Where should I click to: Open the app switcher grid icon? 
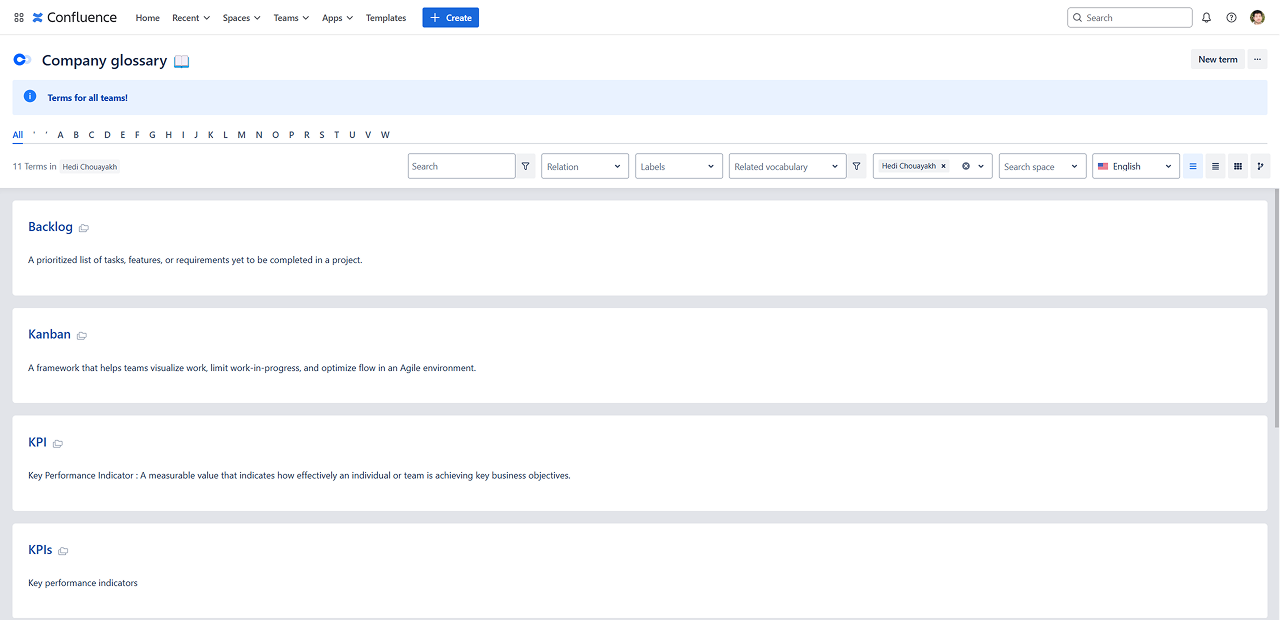(x=19, y=18)
